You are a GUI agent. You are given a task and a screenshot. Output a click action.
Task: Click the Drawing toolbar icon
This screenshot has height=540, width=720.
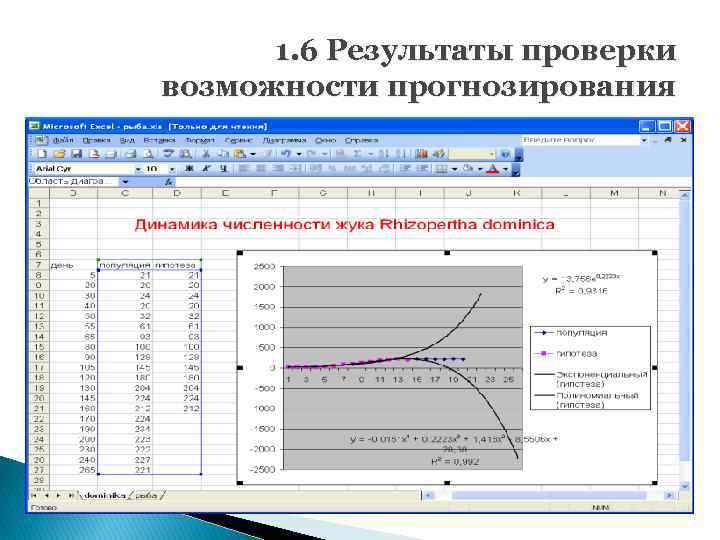(x=439, y=154)
